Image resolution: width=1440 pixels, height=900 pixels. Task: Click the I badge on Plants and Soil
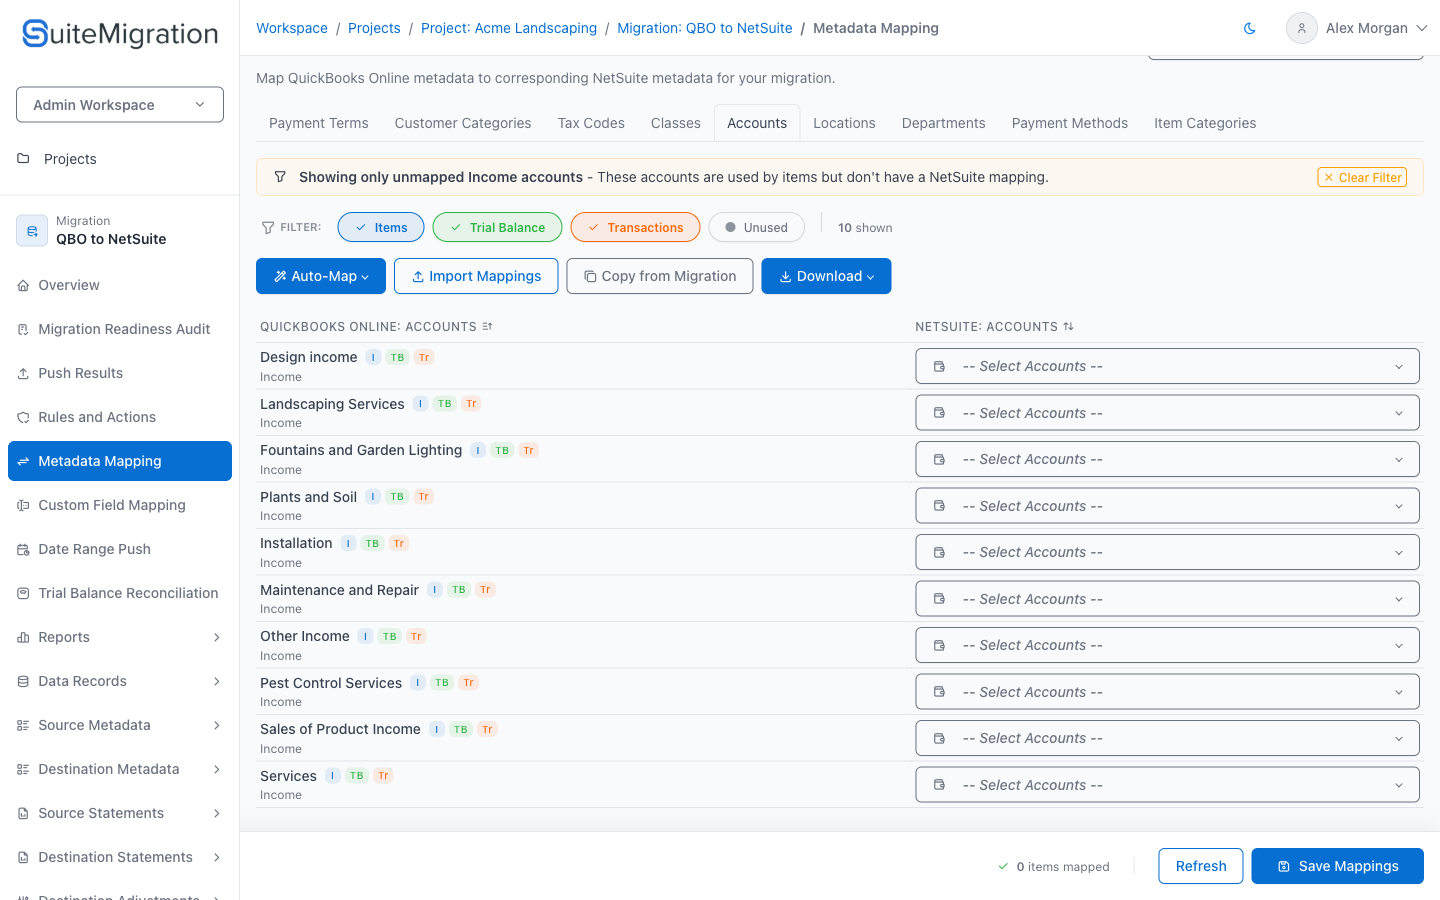tap(373, 497)
